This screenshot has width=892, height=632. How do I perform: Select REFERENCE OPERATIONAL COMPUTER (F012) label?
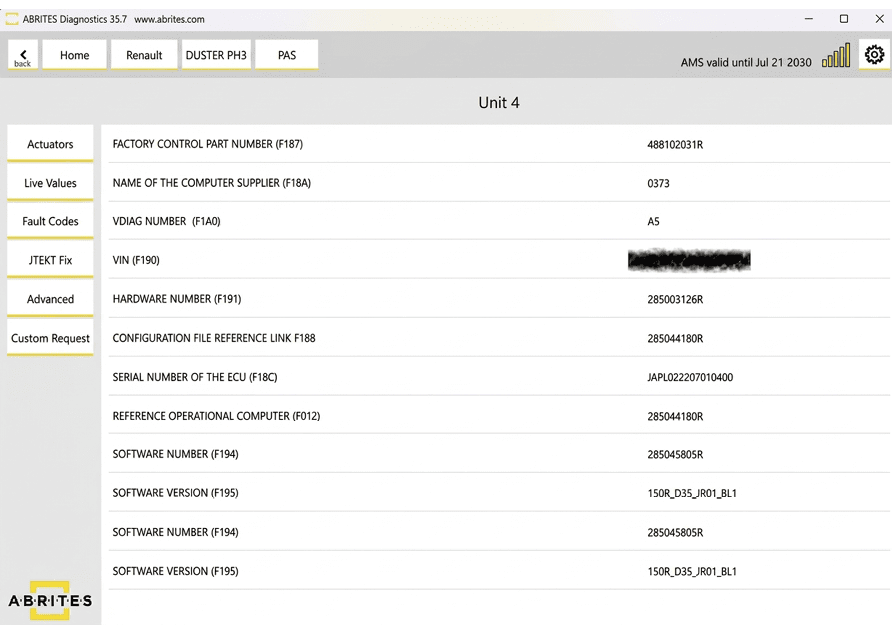tap(216, 416)
